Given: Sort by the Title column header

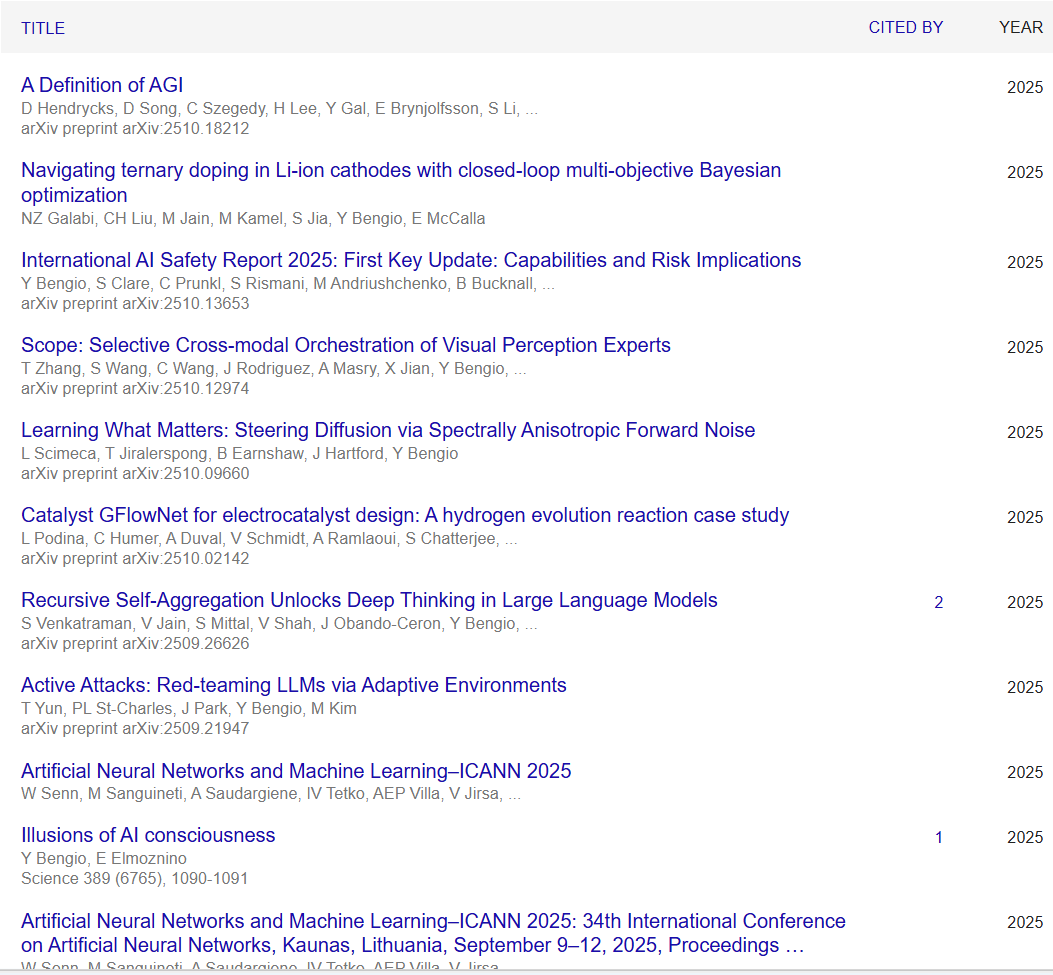Looking at the screenshot, I should tap(43, 28).
